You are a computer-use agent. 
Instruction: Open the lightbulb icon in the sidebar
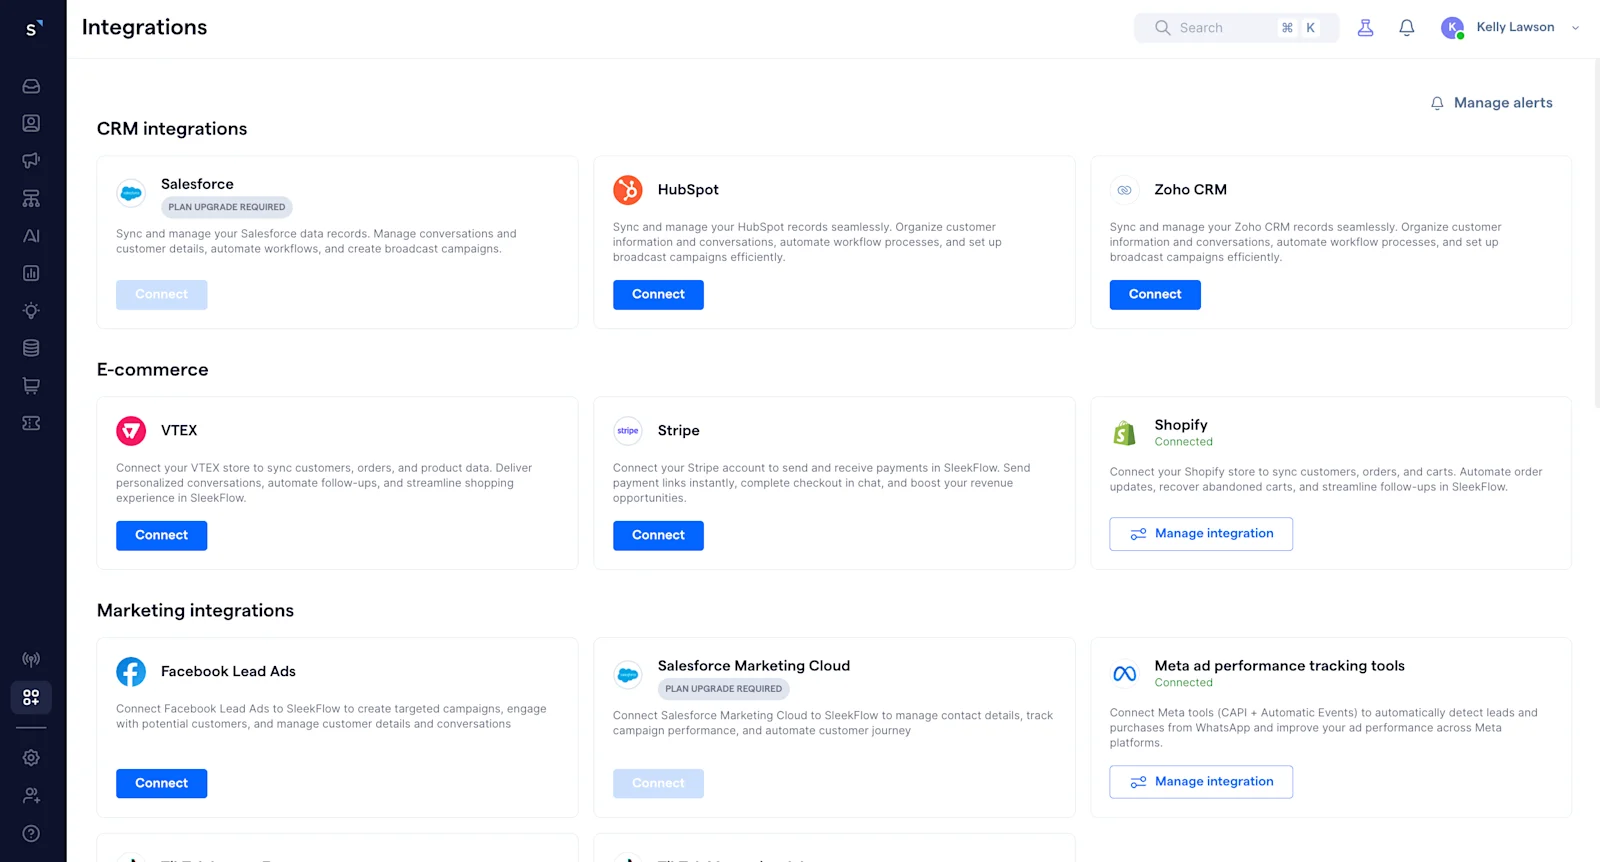pyautogui.click(x=31, y=311)
